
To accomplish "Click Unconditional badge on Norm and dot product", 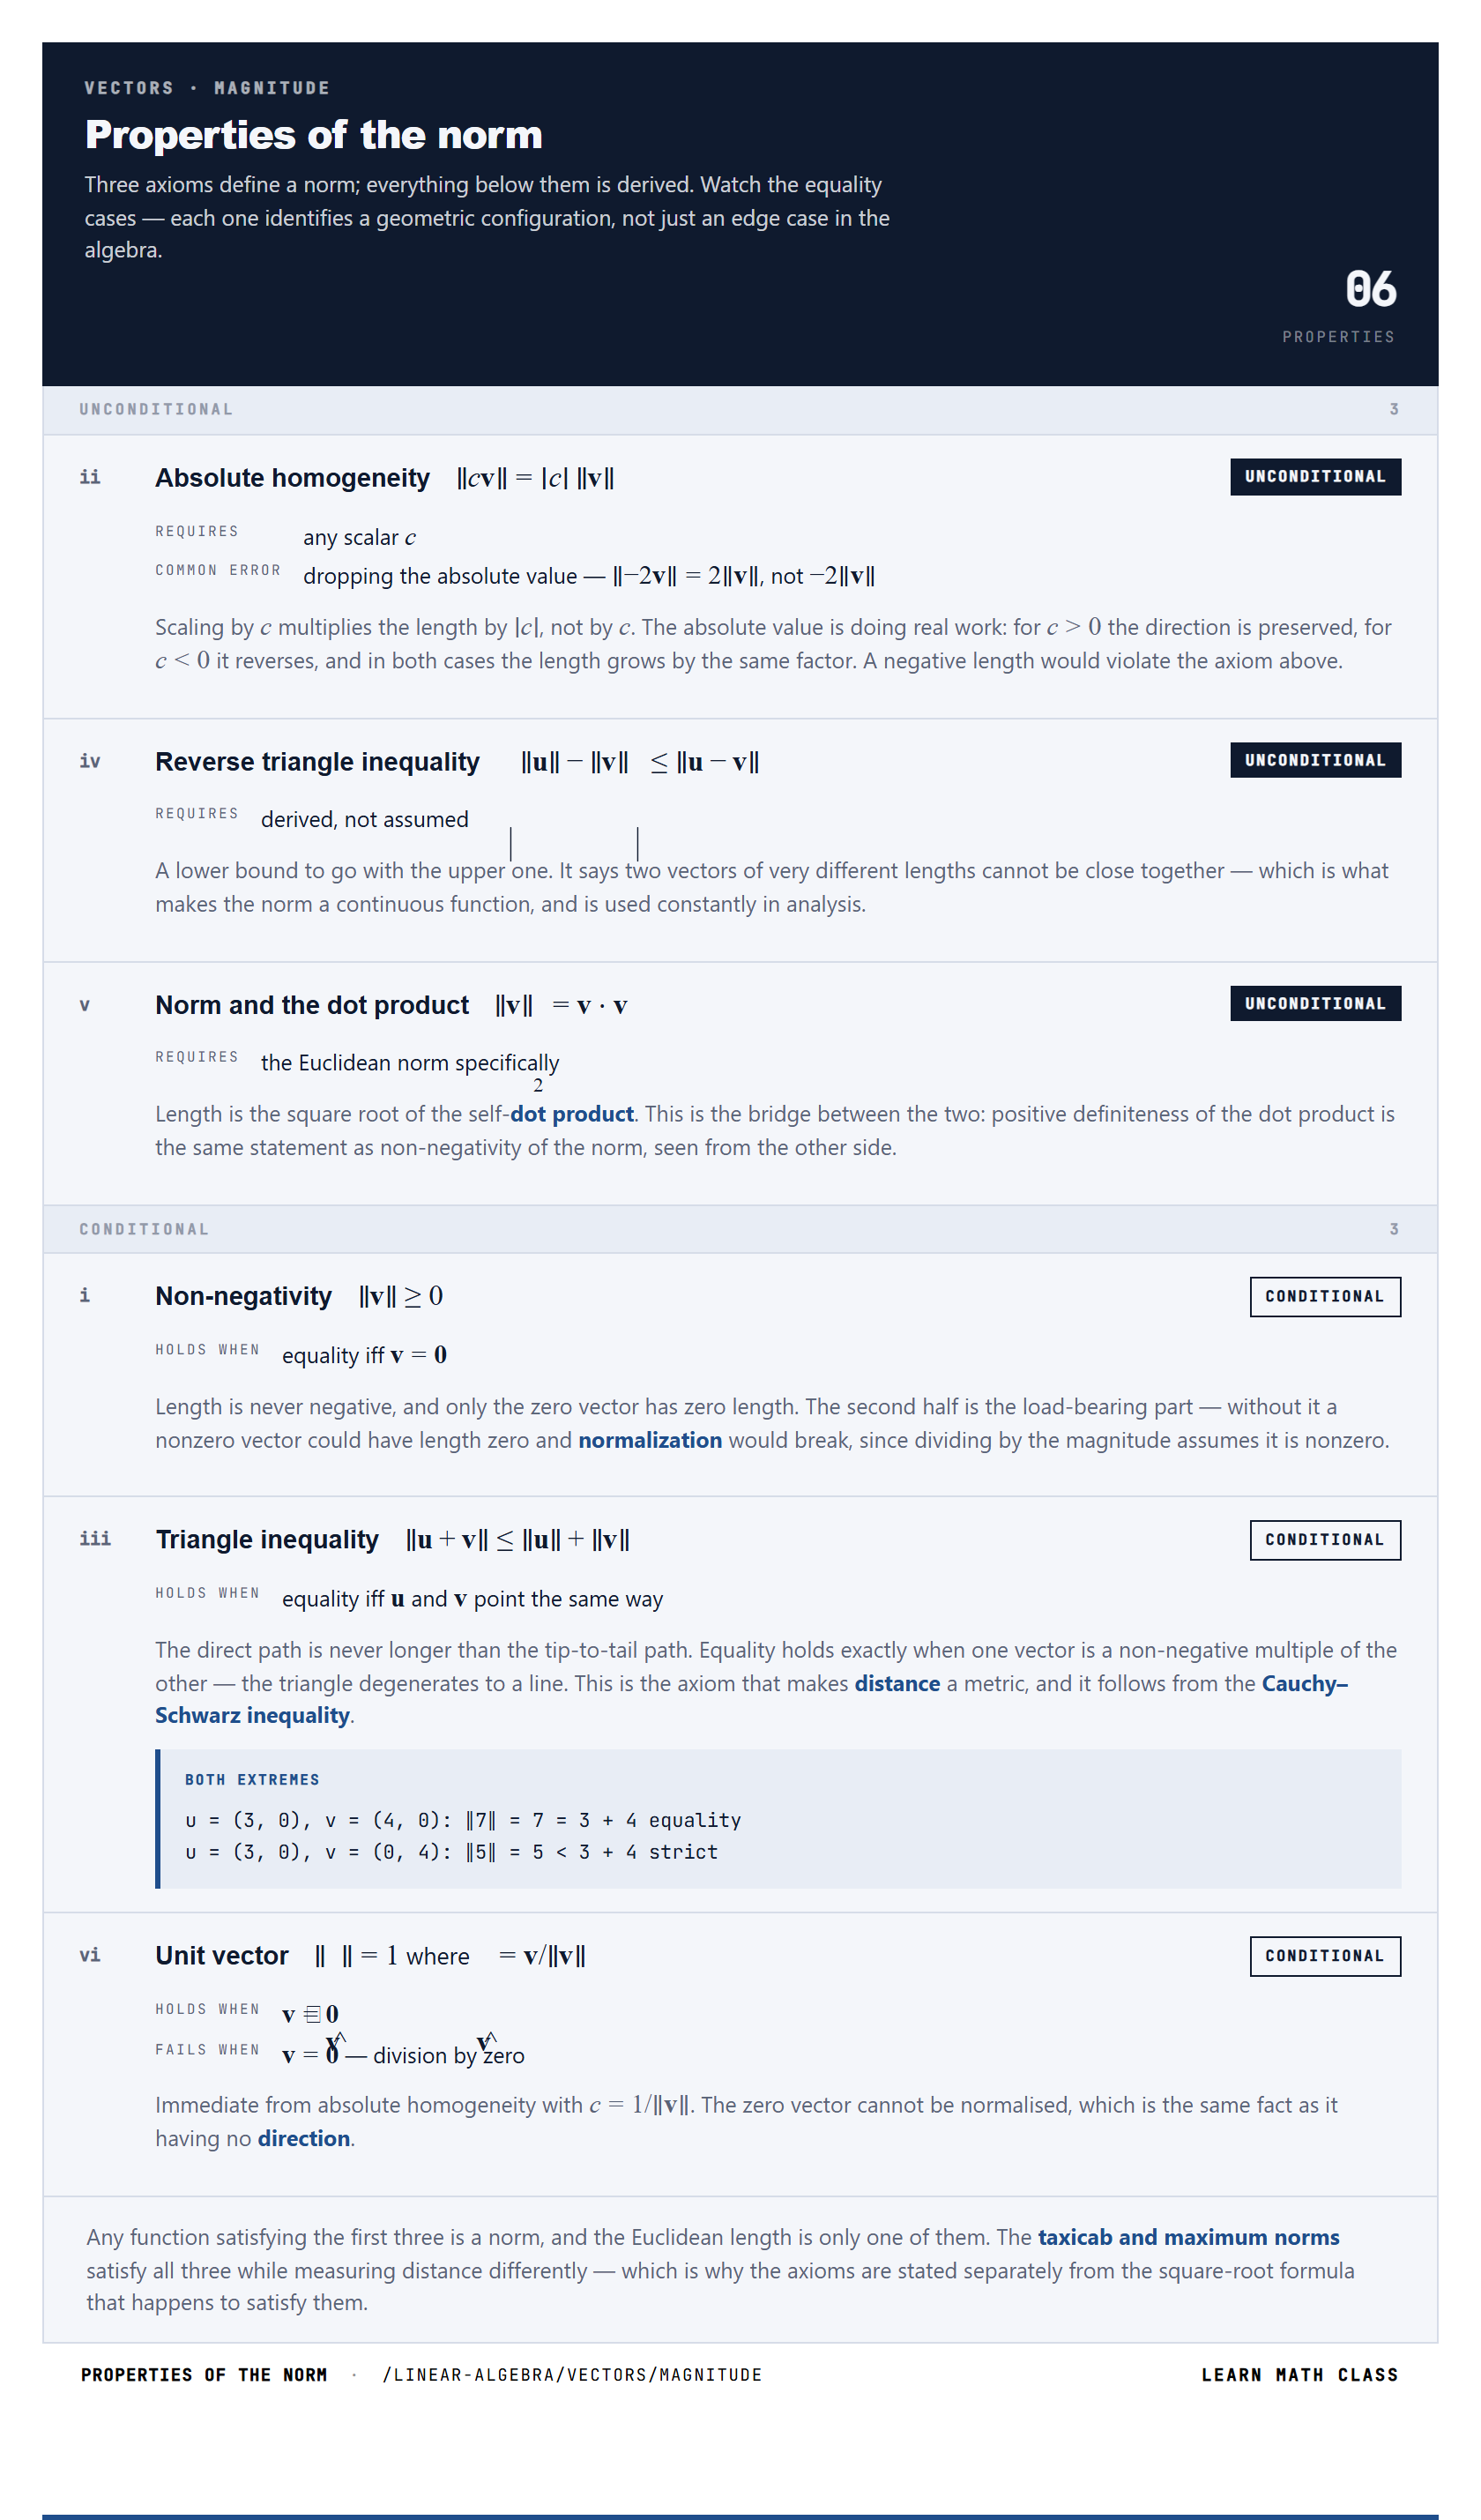I will pos(1315,1003).
